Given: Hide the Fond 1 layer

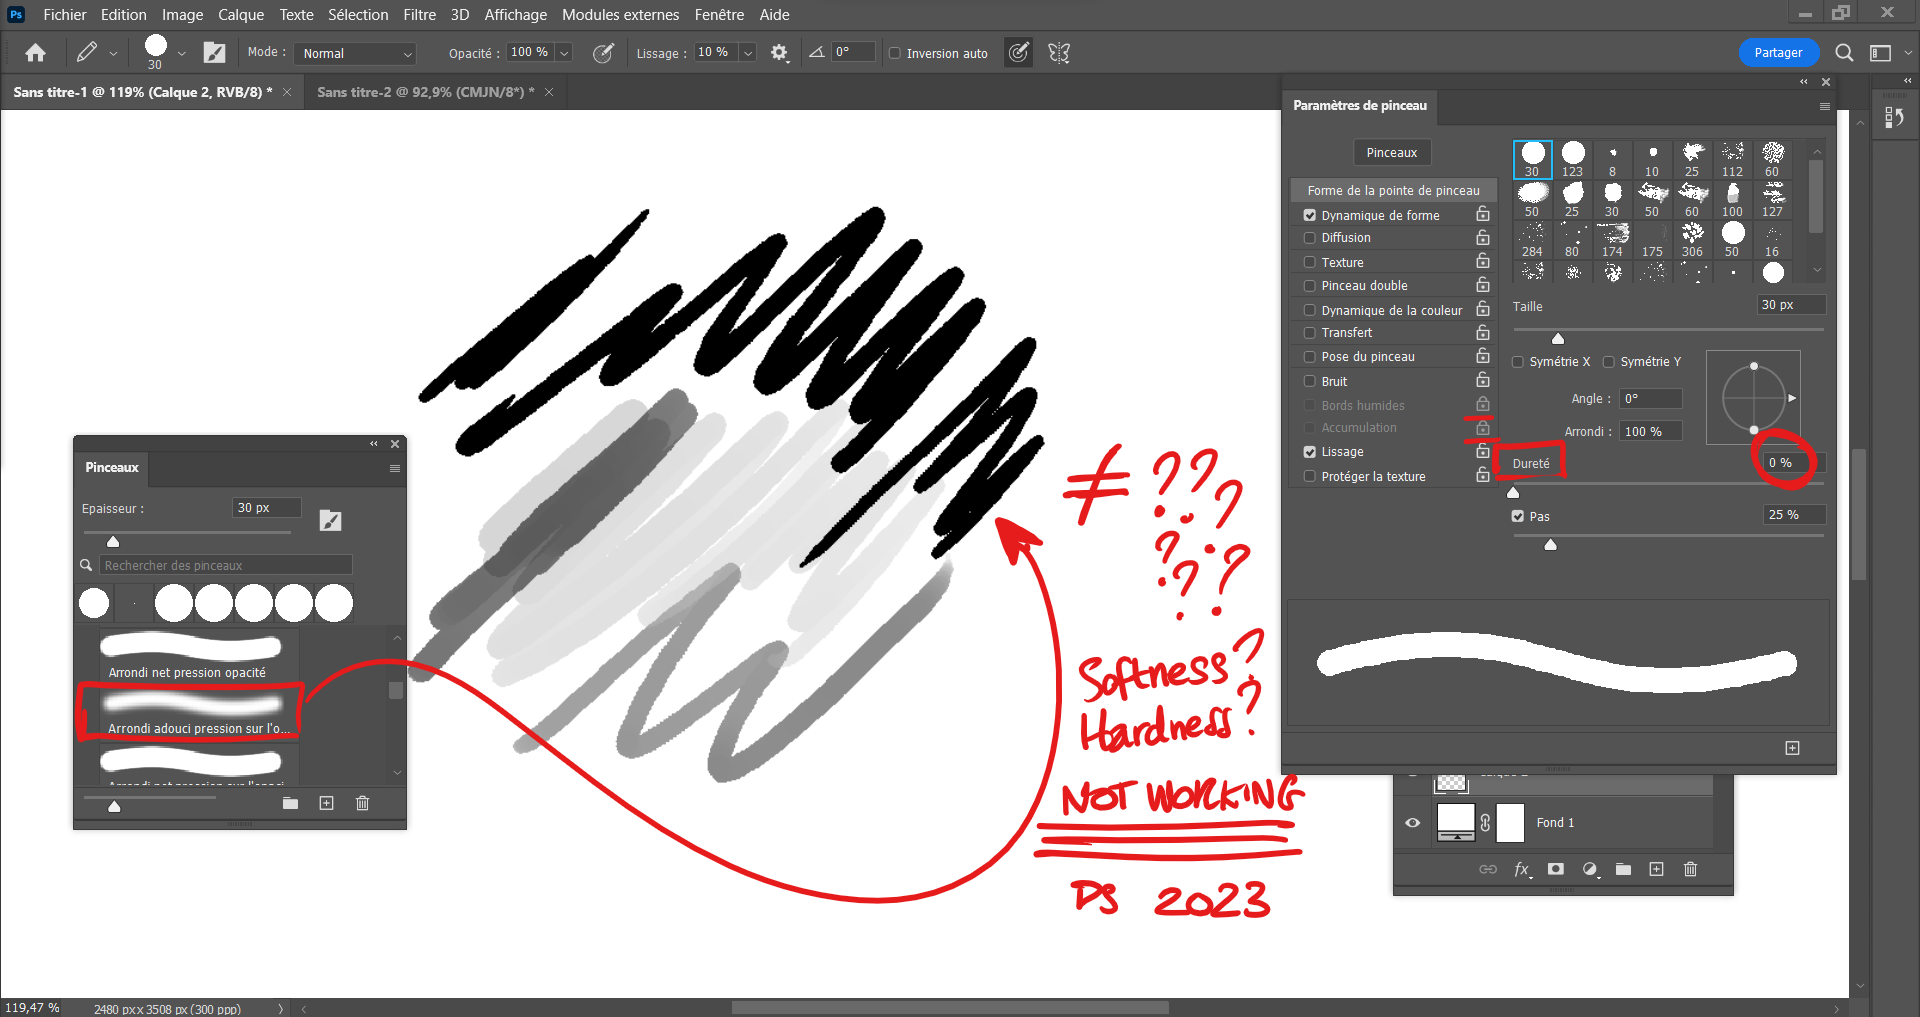Looking at the screenshot, I should click(x=1412, y=822).
